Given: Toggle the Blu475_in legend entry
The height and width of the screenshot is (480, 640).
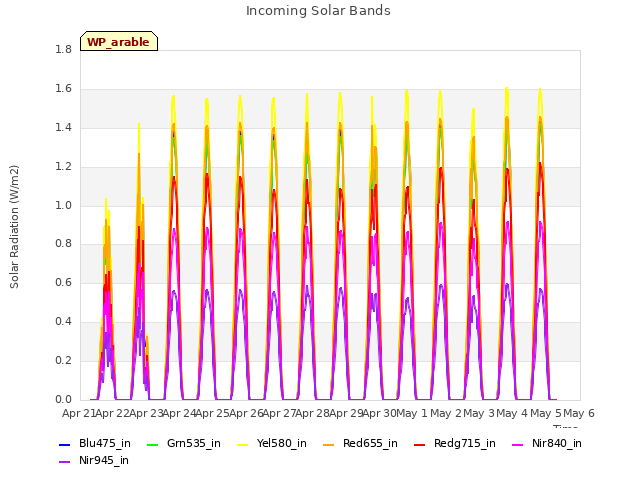Looking at the screenshot, I should [x=95, y=443].
